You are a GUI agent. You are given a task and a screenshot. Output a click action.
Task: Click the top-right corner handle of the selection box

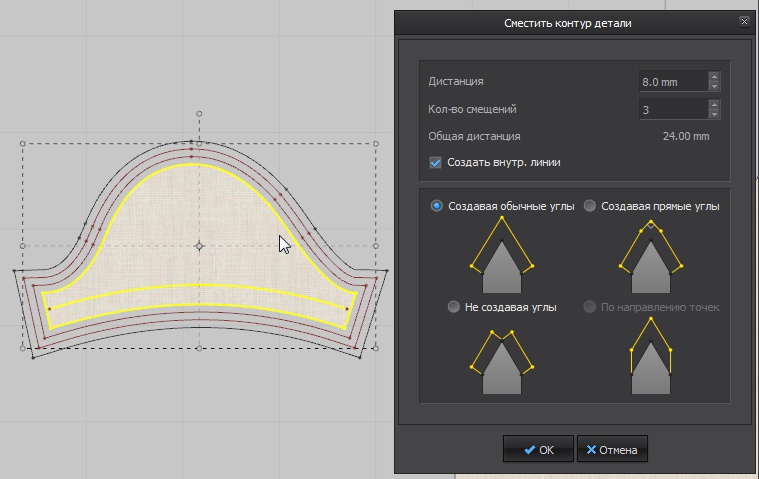click(376, 144)
